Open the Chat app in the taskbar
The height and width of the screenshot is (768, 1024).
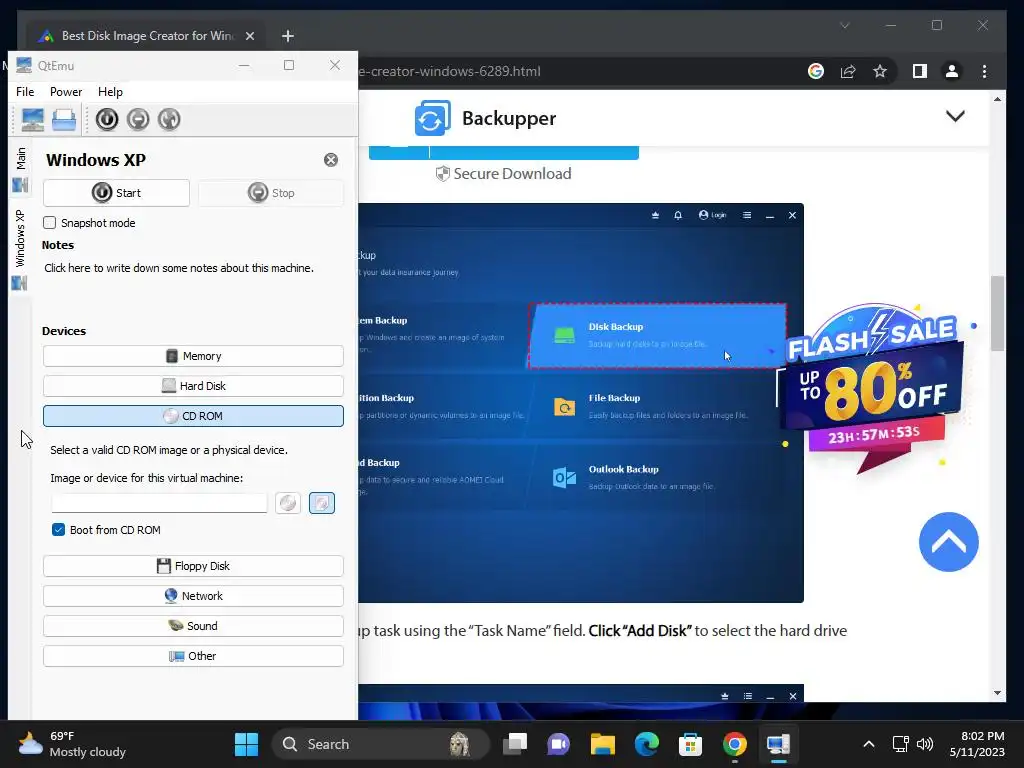point(558,744)
